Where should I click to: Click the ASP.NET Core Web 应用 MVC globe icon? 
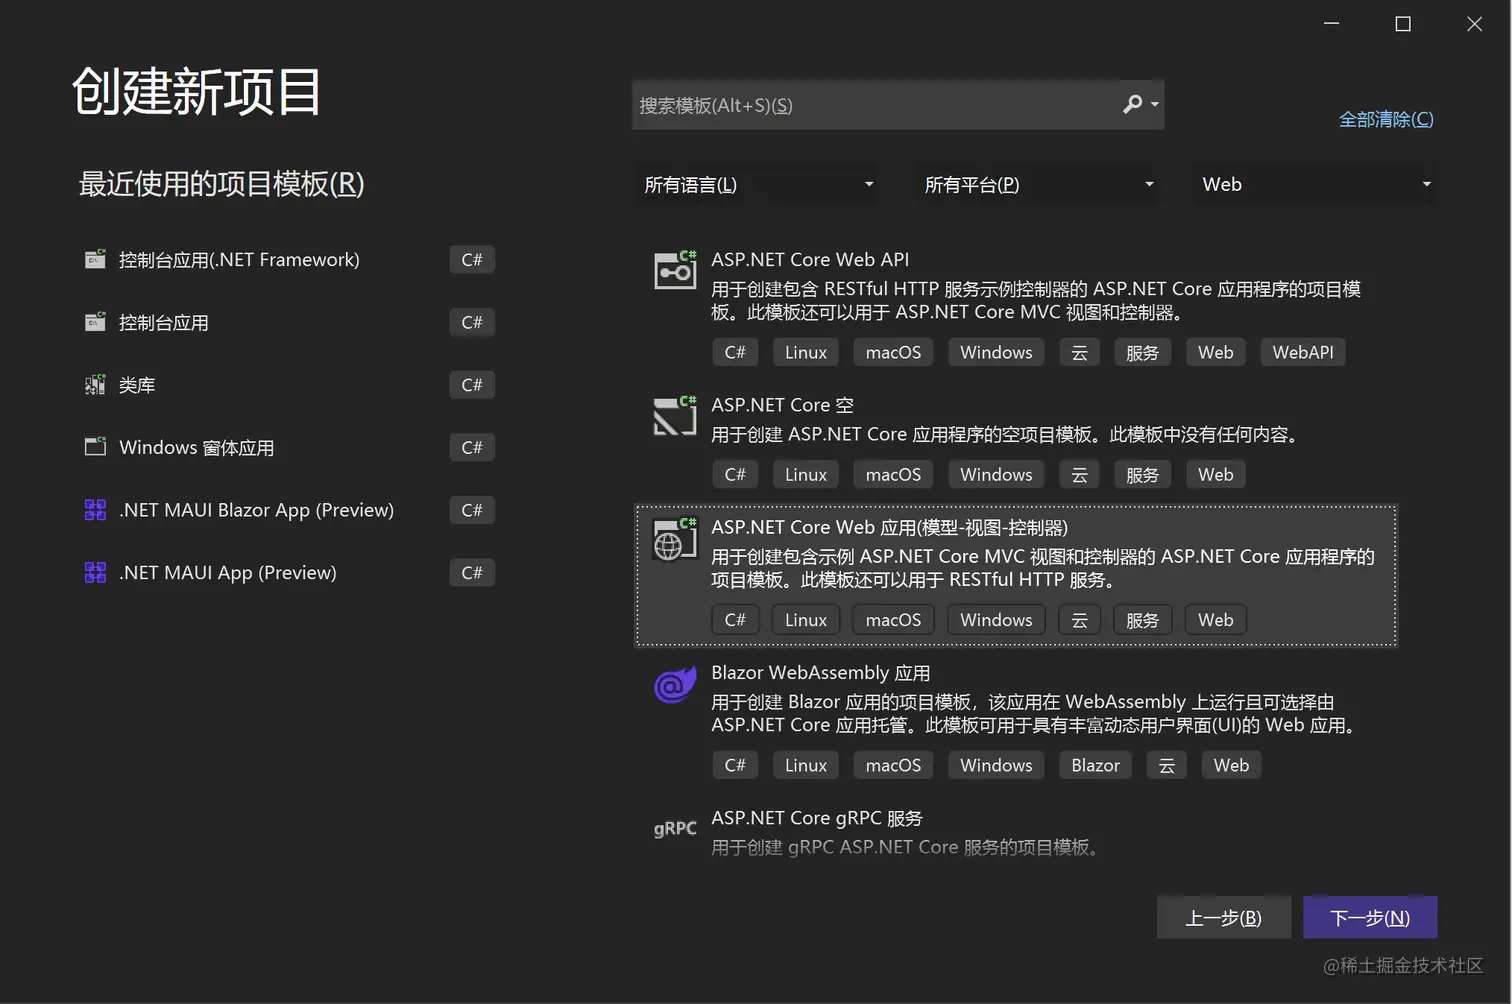pos(675,539)
